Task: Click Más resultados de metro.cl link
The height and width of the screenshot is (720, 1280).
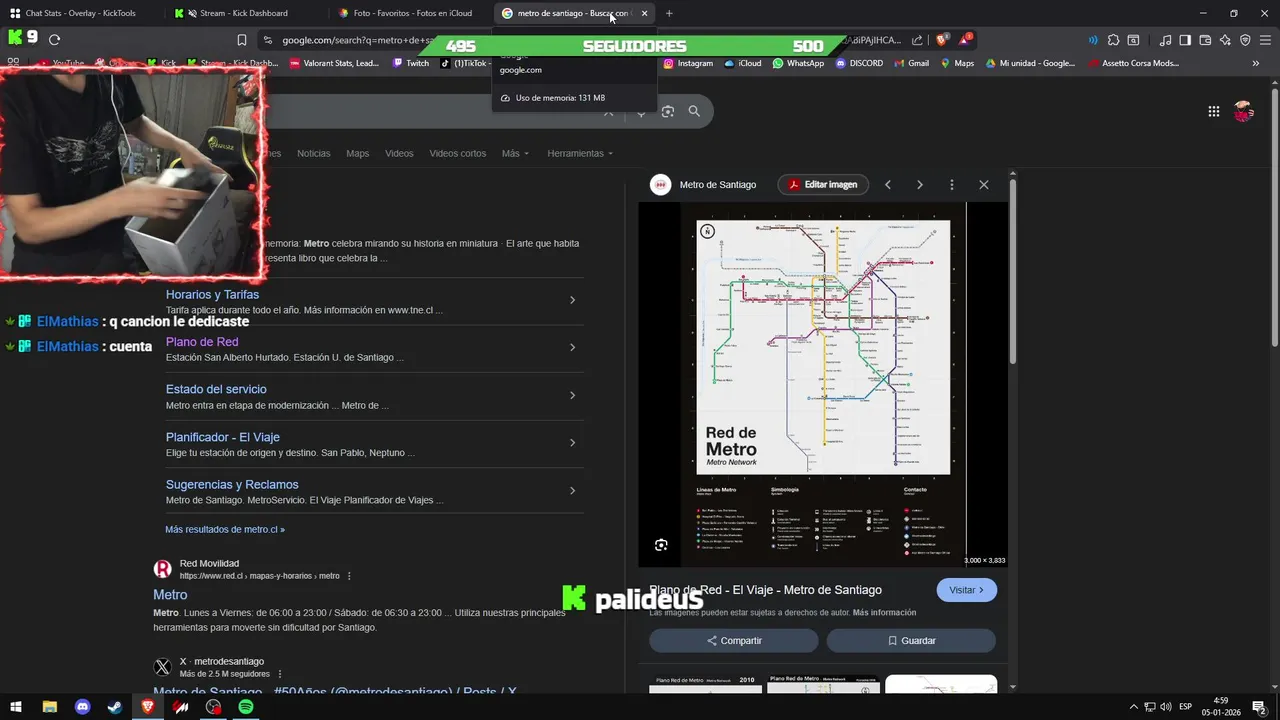Action: [x=225, y=529]
